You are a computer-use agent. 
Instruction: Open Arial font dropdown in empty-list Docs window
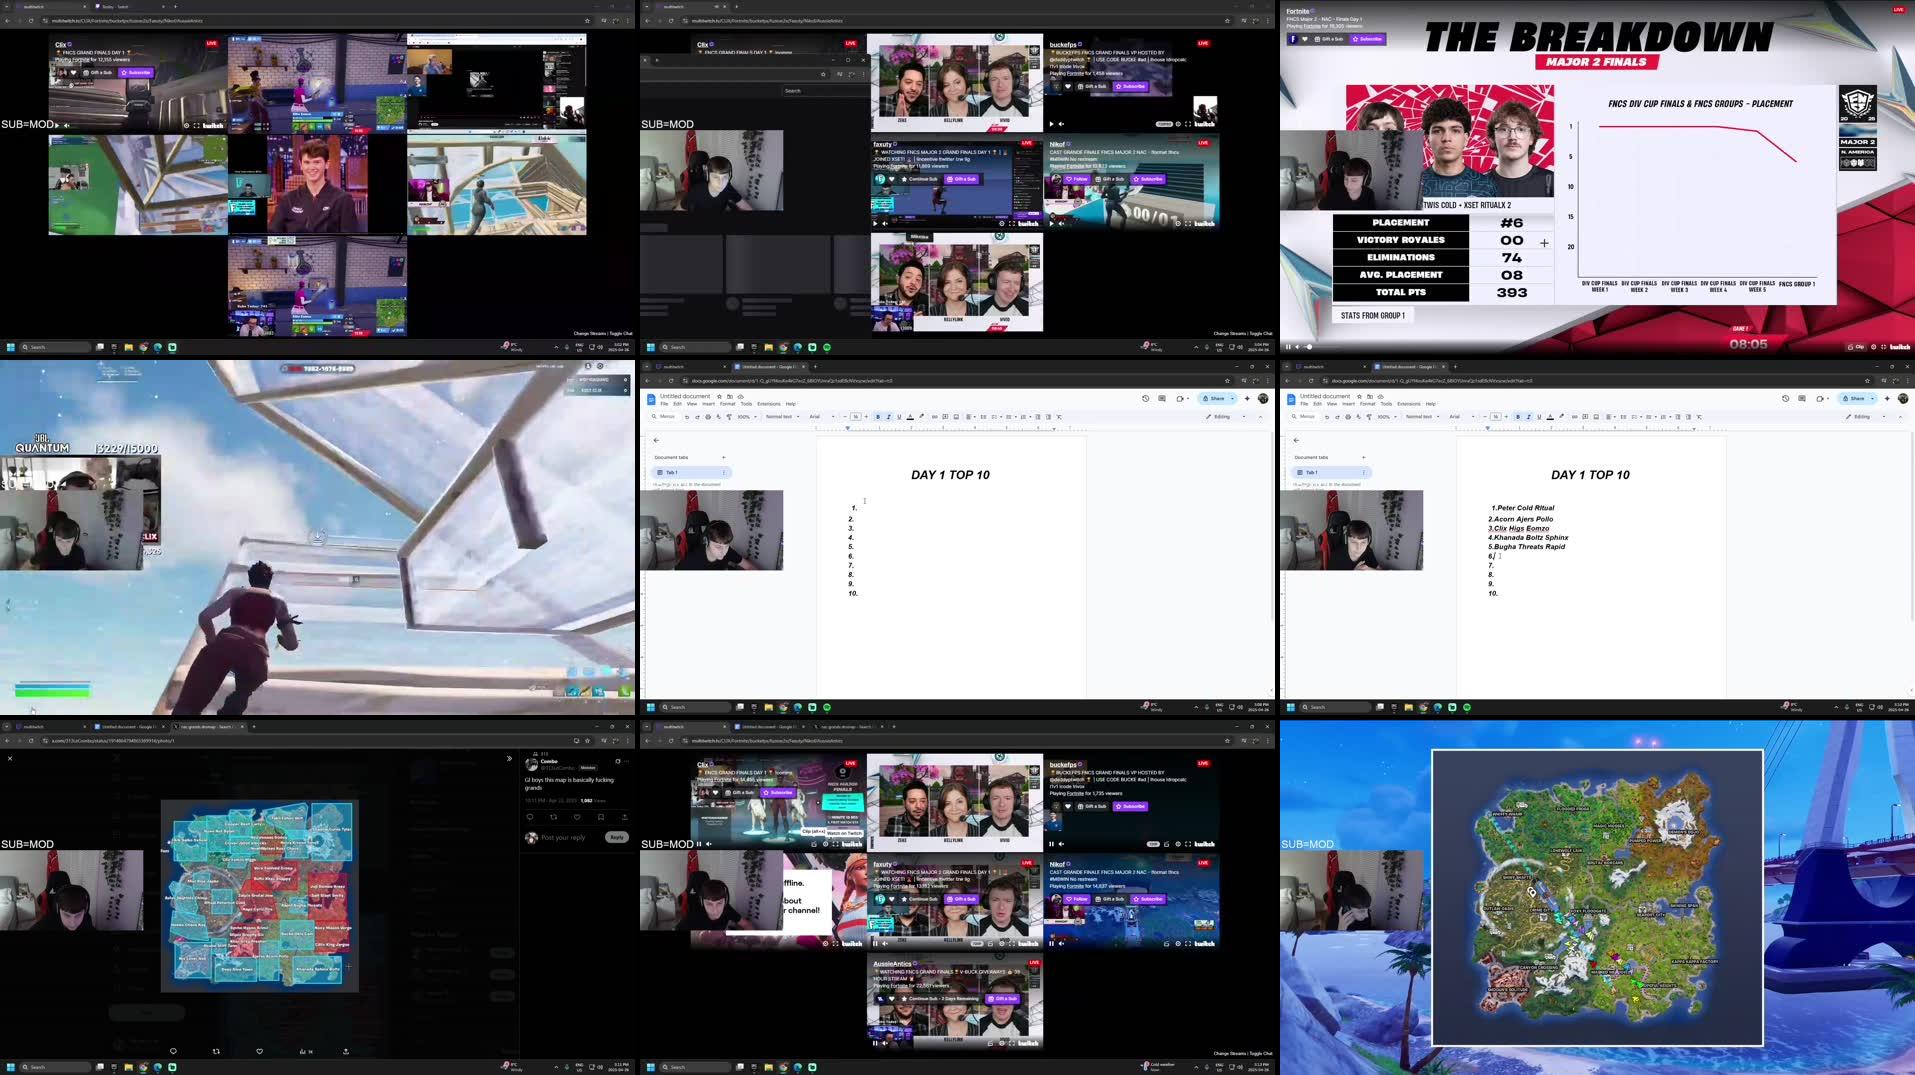(821, 416)
